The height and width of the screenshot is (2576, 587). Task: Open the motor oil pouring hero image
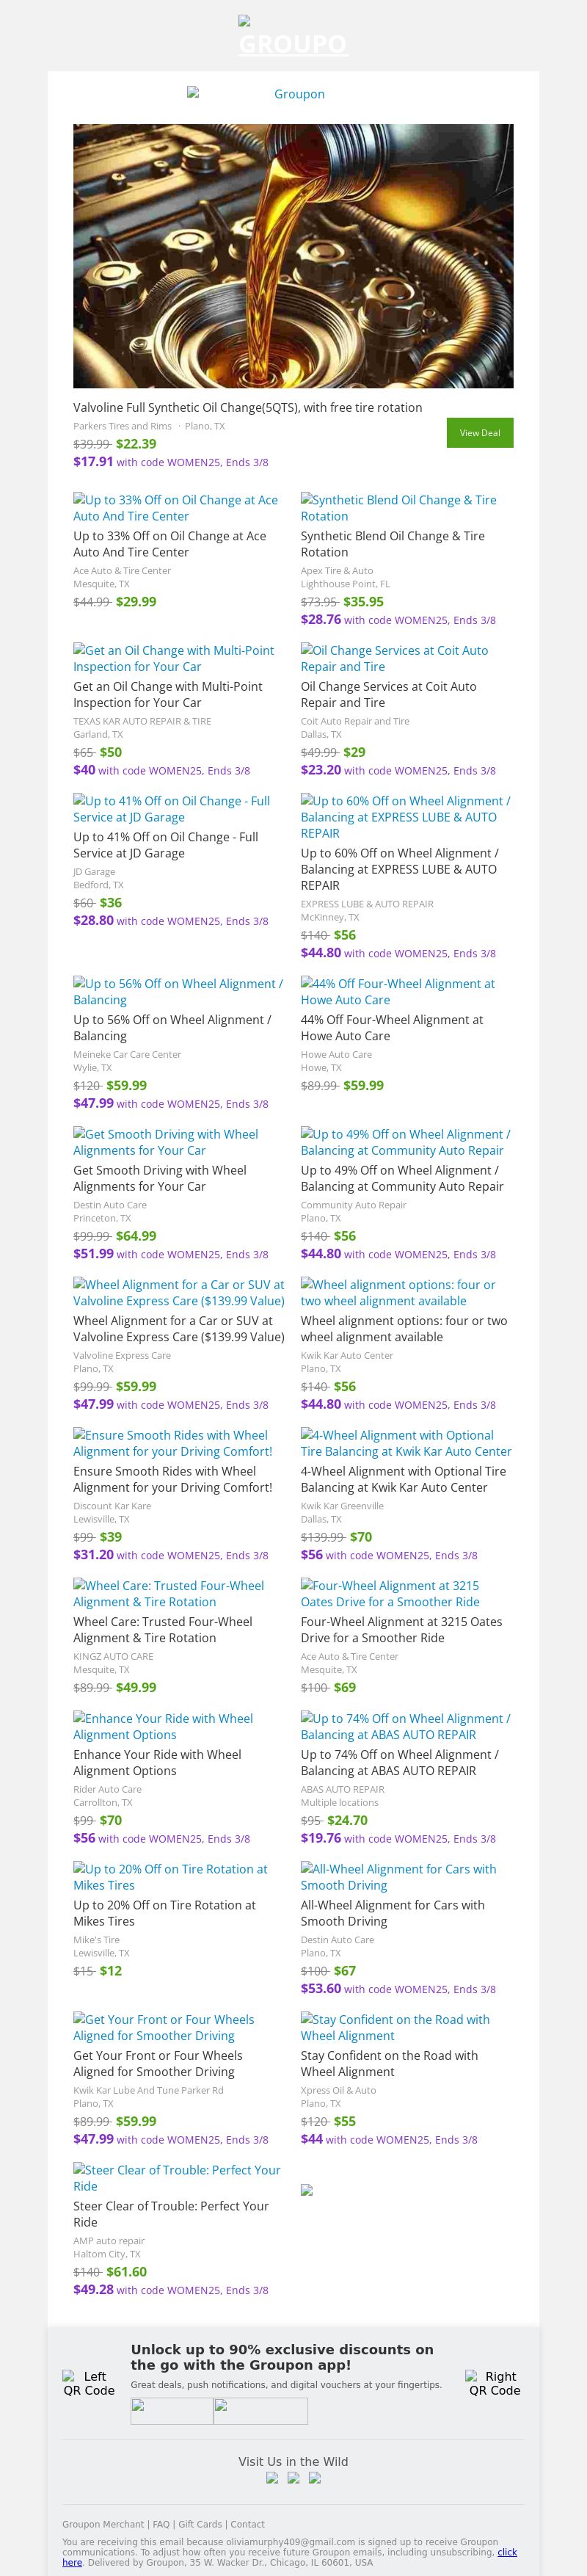pyautogui.click(x=293, y=256)
